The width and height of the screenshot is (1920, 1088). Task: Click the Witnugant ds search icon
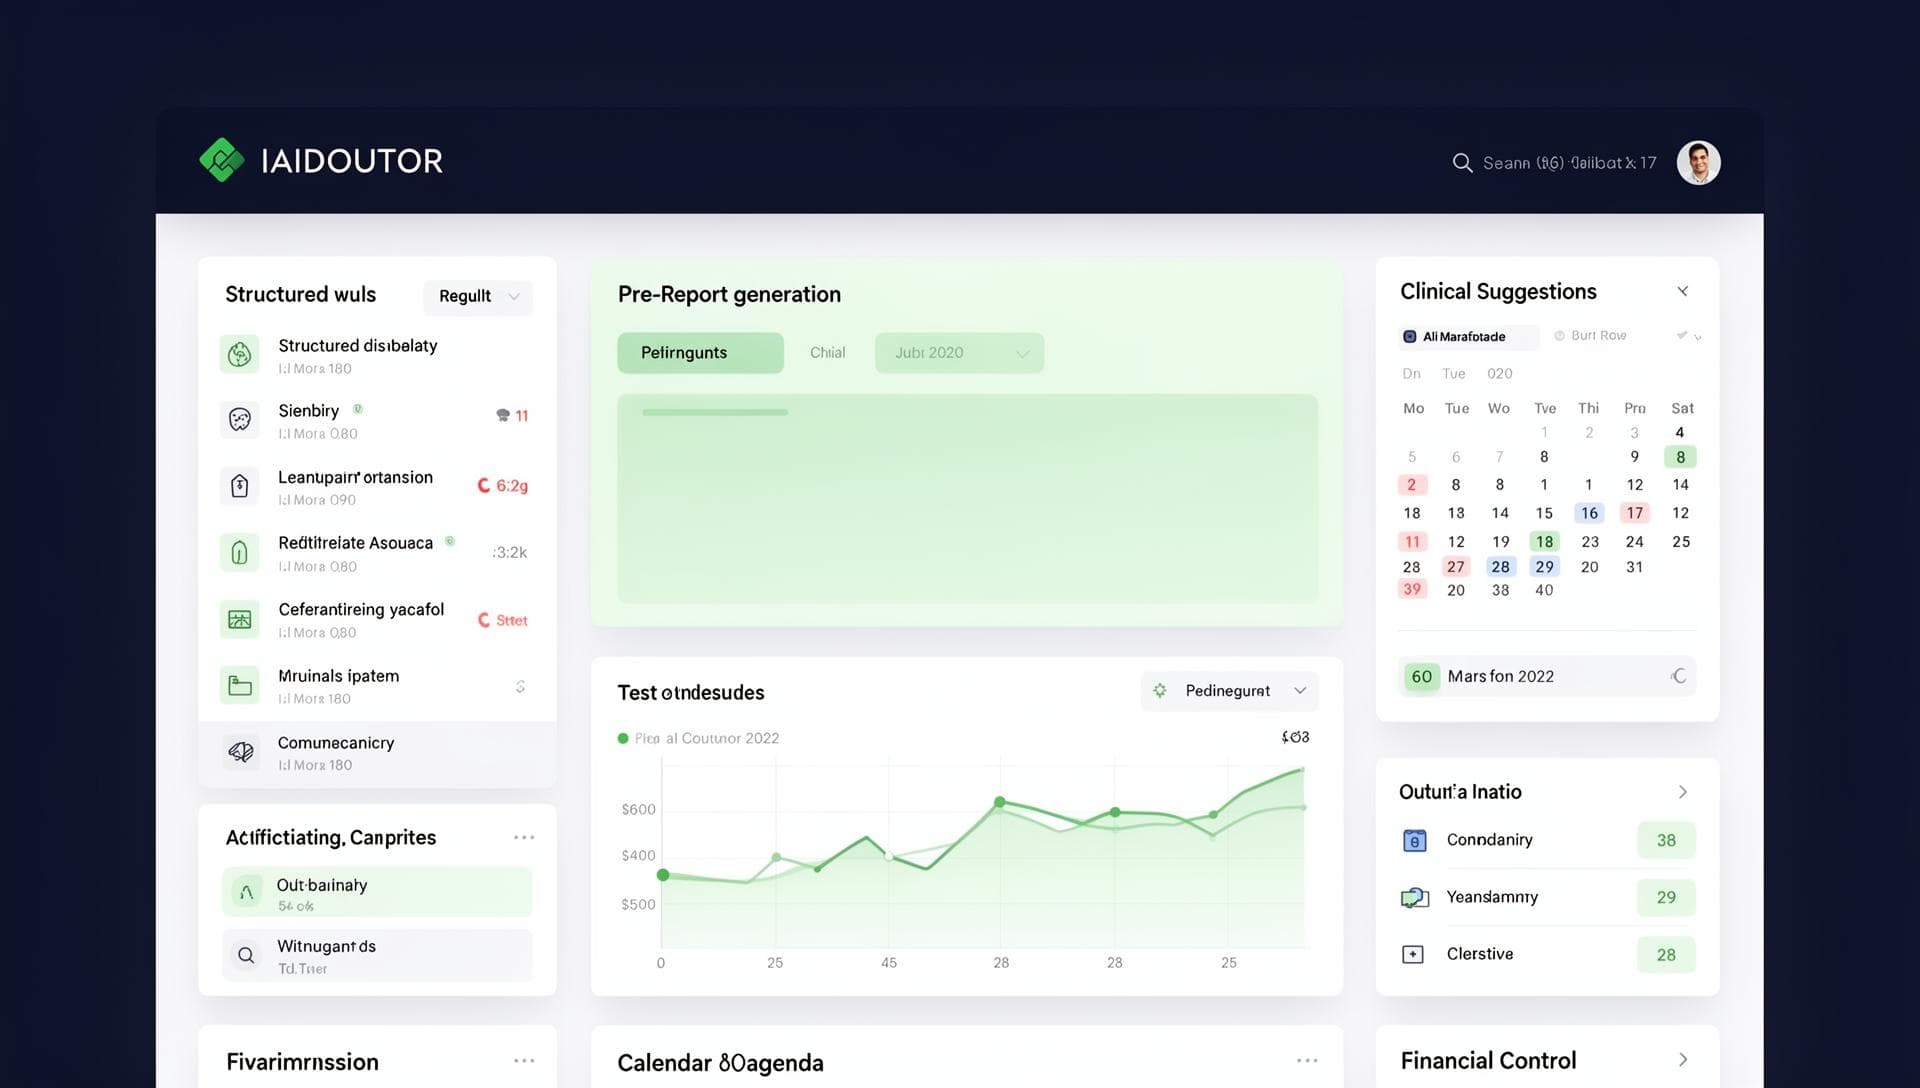245,955
